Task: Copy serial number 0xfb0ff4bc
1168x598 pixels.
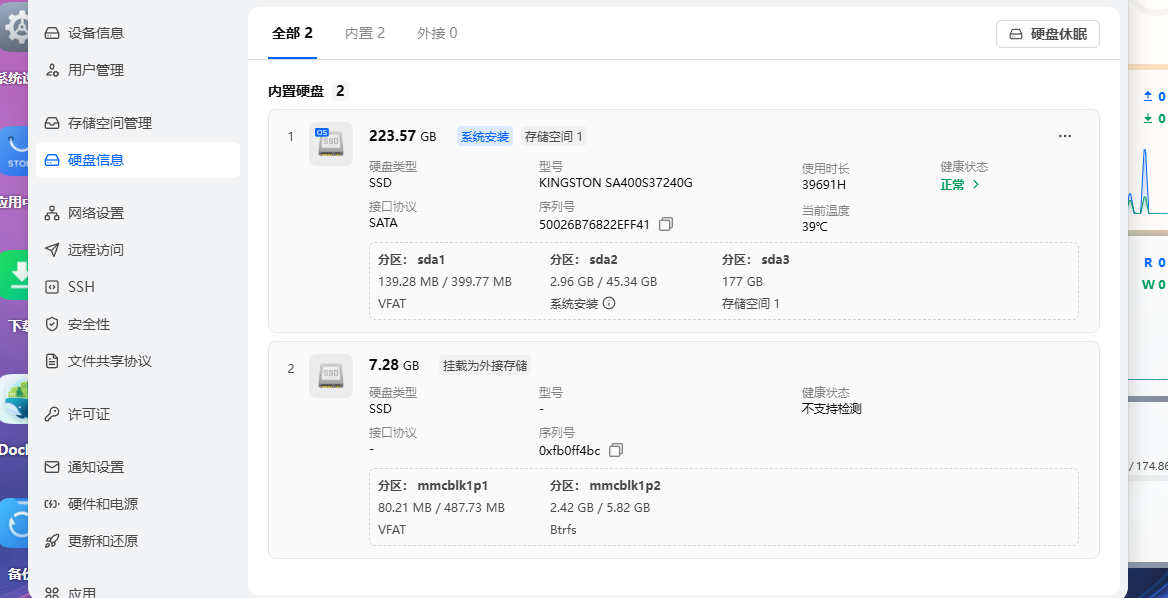Action: click(x=616, y=450)
